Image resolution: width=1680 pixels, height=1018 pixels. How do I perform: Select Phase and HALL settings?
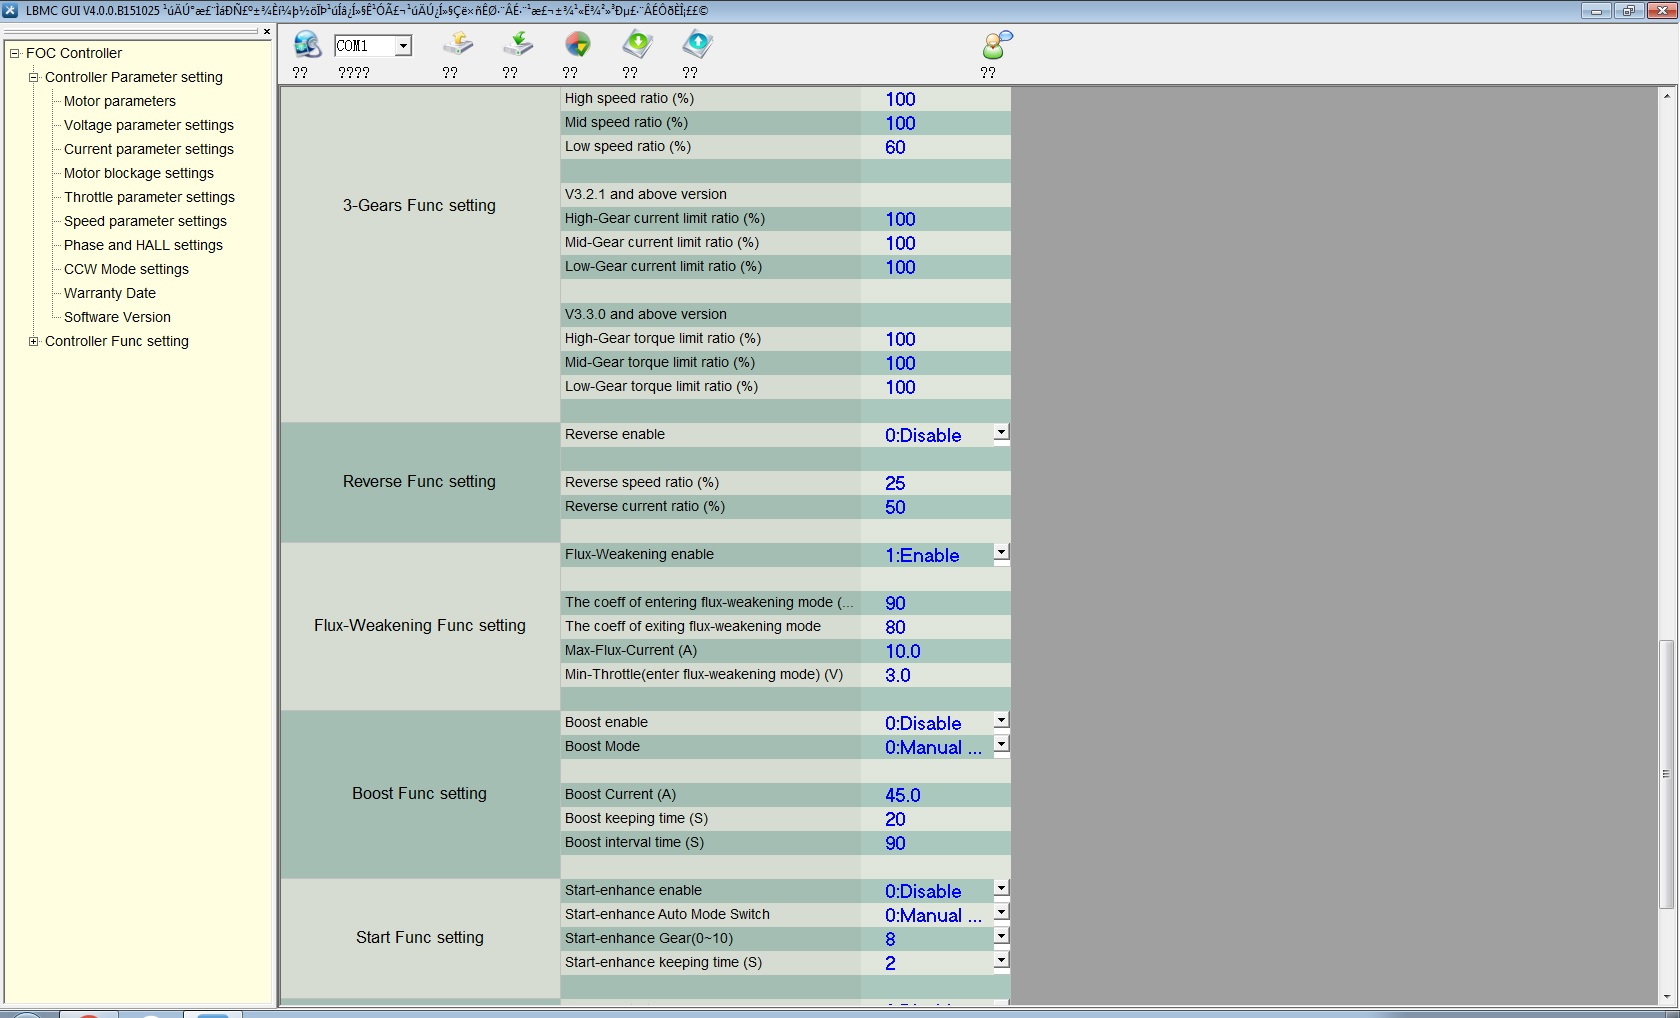coord(143,245)
